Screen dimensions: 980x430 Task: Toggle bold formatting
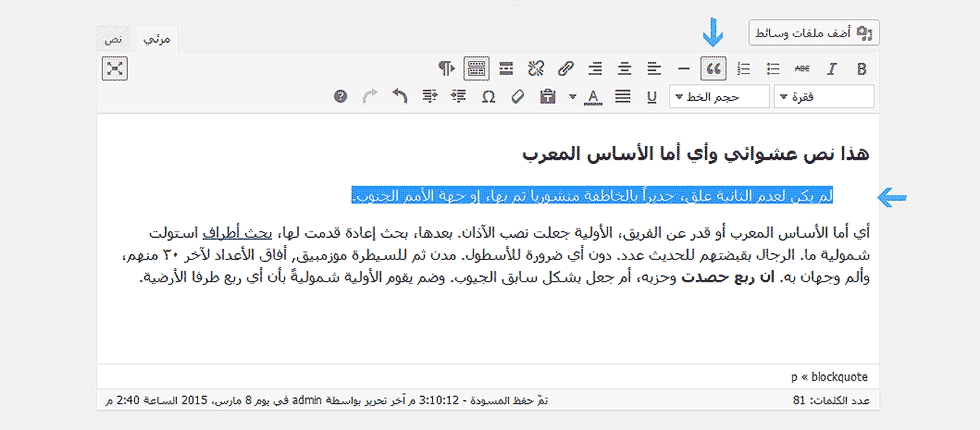[862, 68]
